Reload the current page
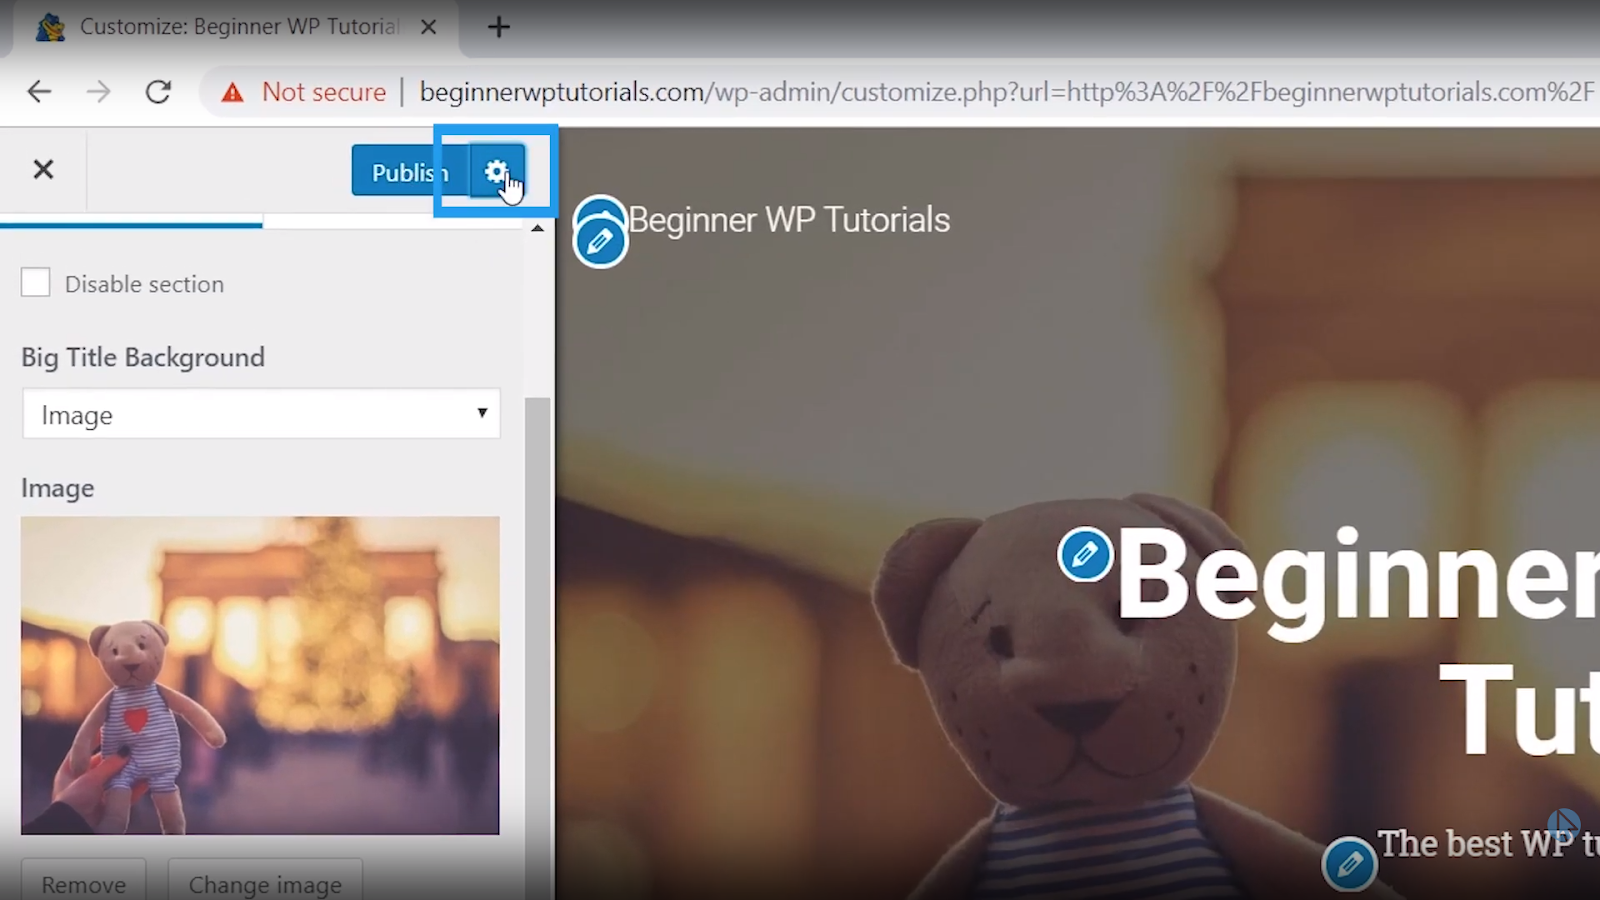 [x=158, y=92]
